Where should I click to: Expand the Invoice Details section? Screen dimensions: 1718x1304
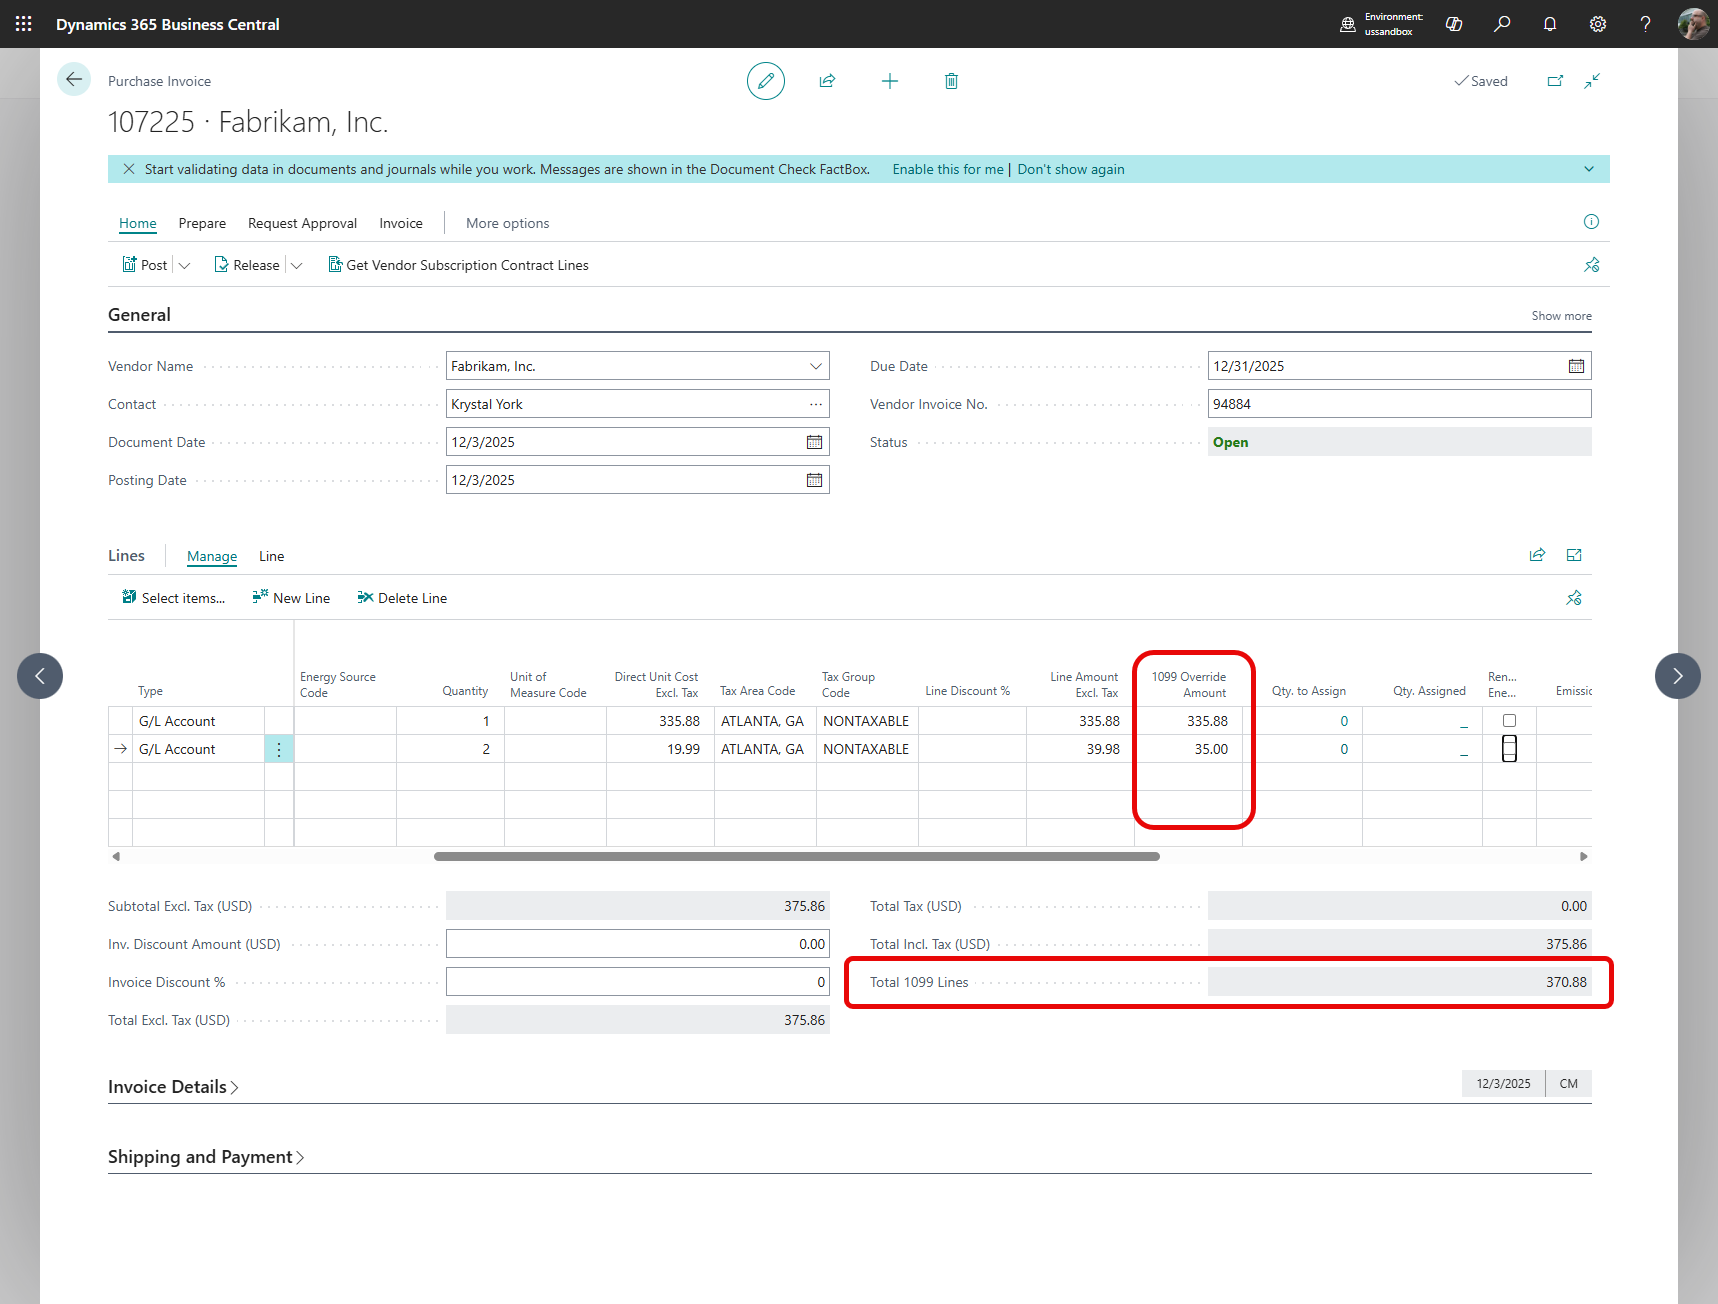pyautogui.click(x=173, y=1087)
